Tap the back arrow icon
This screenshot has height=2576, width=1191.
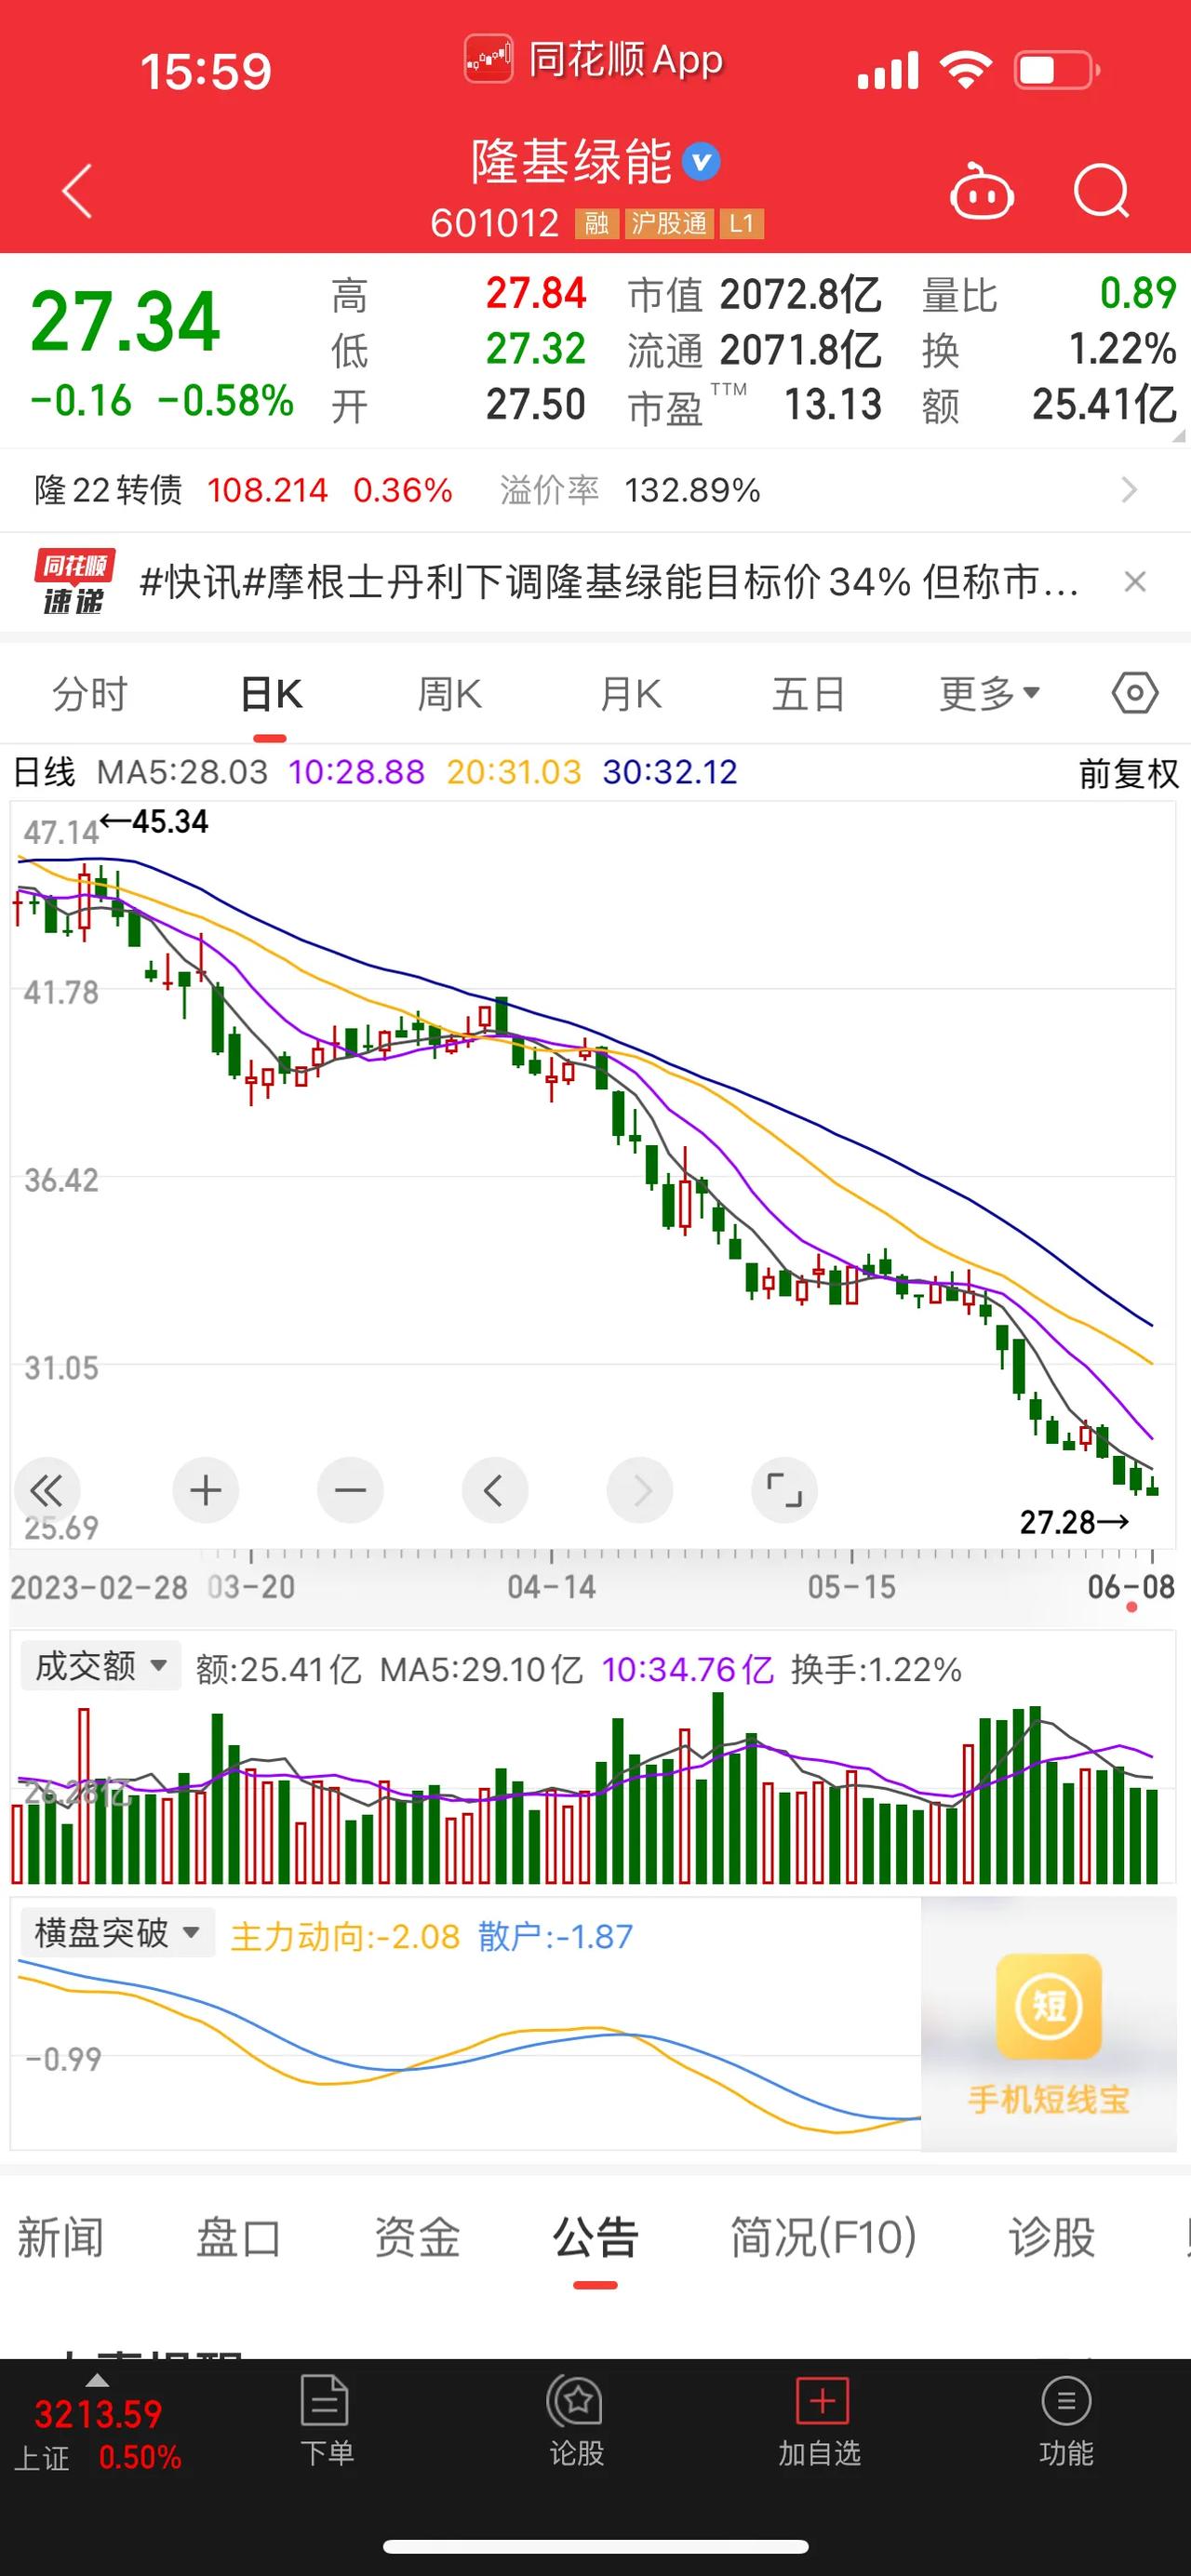point(77,190)
